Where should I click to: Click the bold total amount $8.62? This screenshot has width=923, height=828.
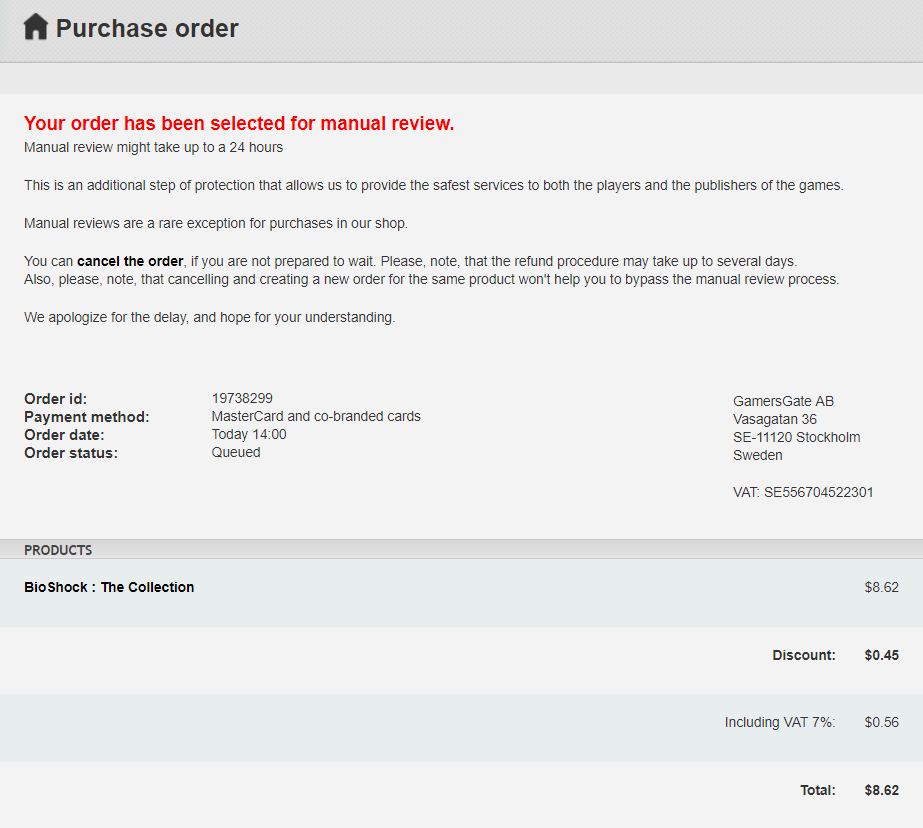[x=881, y=790]
